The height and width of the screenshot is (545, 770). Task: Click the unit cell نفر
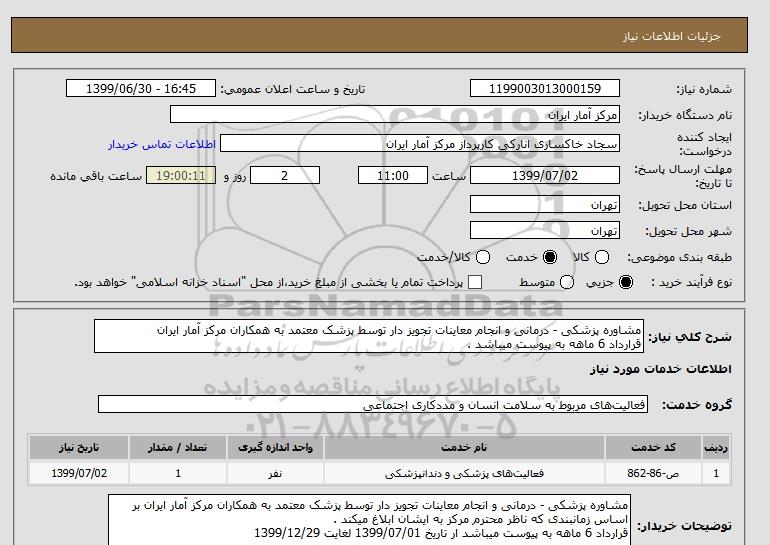click(275, 473)
